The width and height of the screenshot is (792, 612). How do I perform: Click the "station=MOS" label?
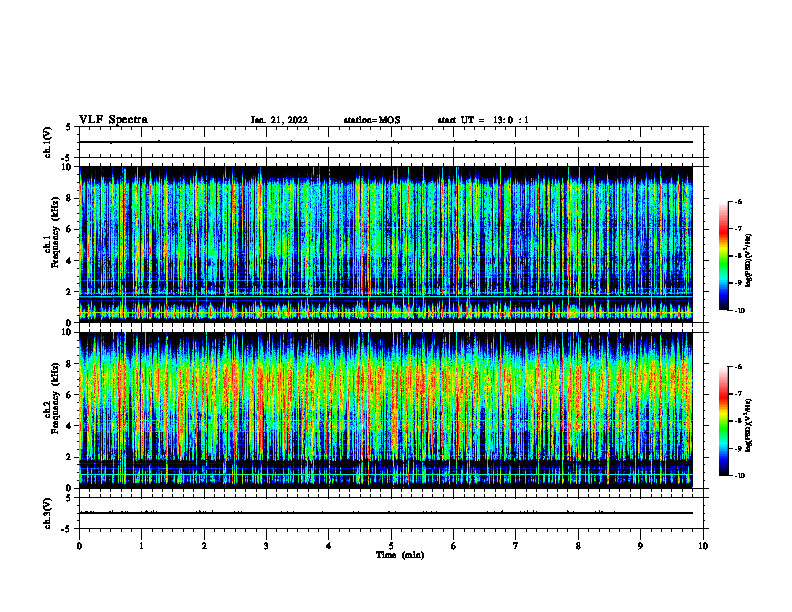(x=372, y=120)
